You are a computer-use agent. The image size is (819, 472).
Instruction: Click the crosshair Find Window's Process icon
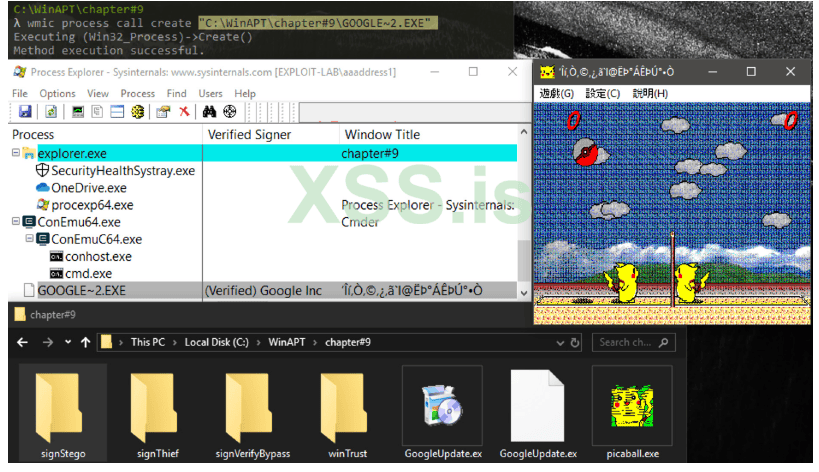coord(229,111)
